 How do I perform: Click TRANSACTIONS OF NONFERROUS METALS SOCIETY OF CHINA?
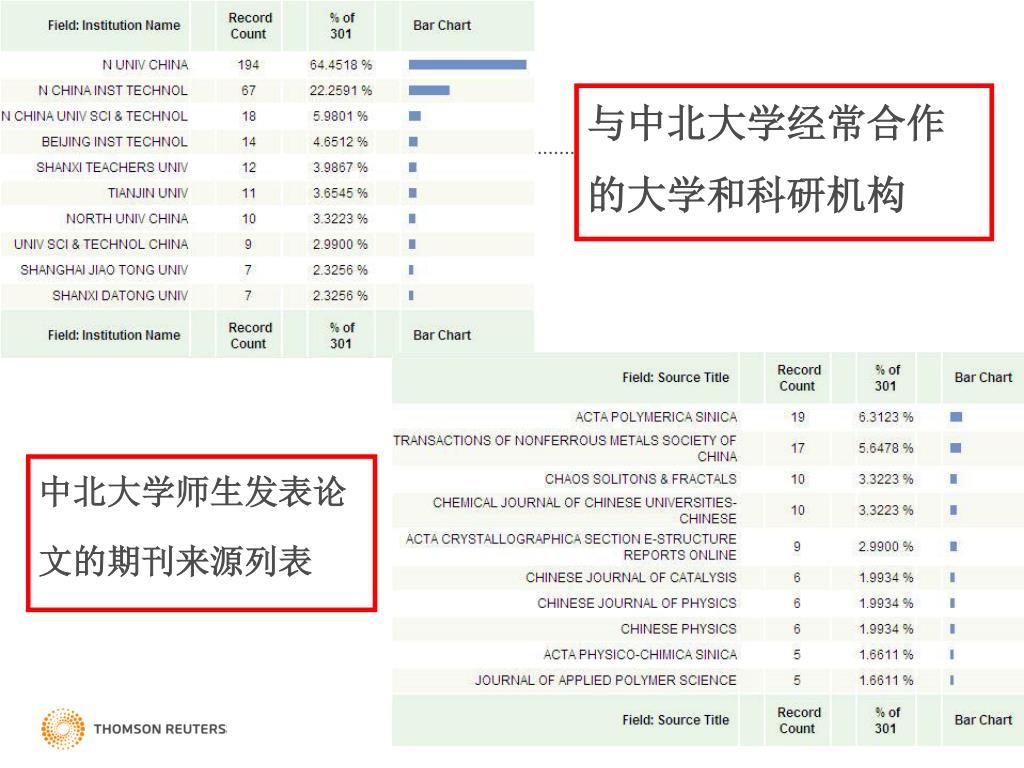point(565,448)
